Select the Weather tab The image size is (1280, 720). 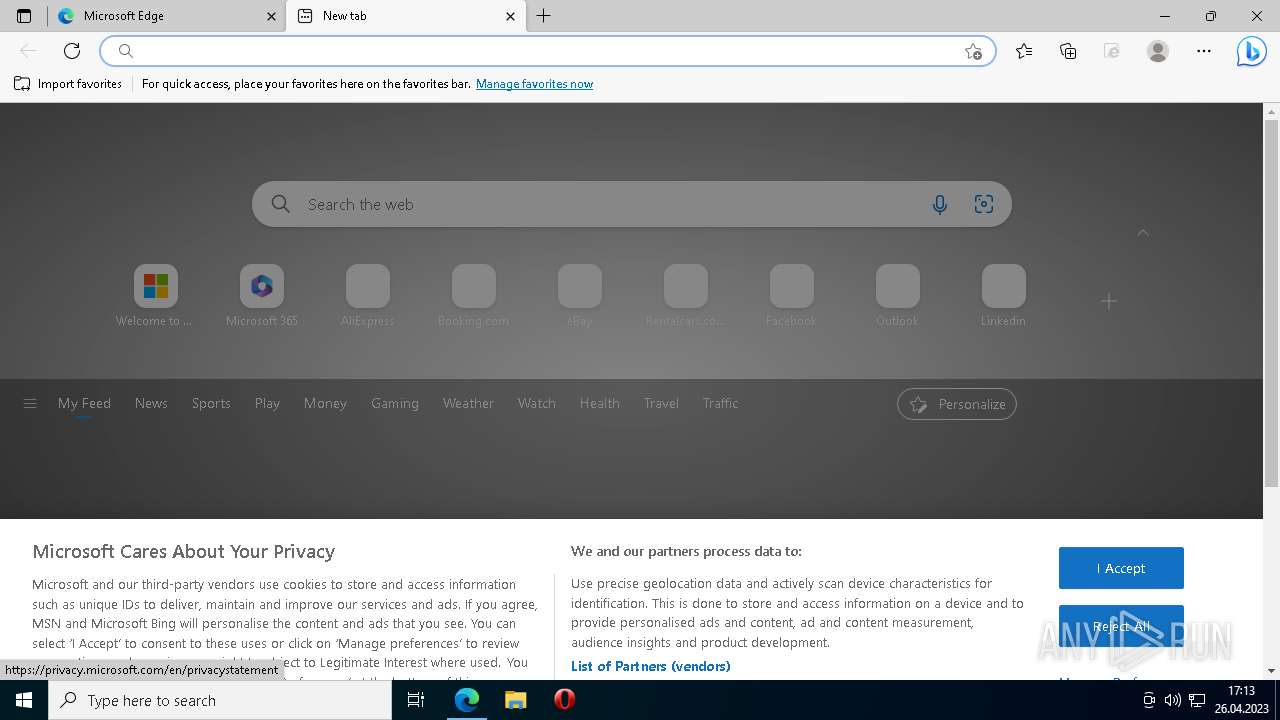click(468, 403)
